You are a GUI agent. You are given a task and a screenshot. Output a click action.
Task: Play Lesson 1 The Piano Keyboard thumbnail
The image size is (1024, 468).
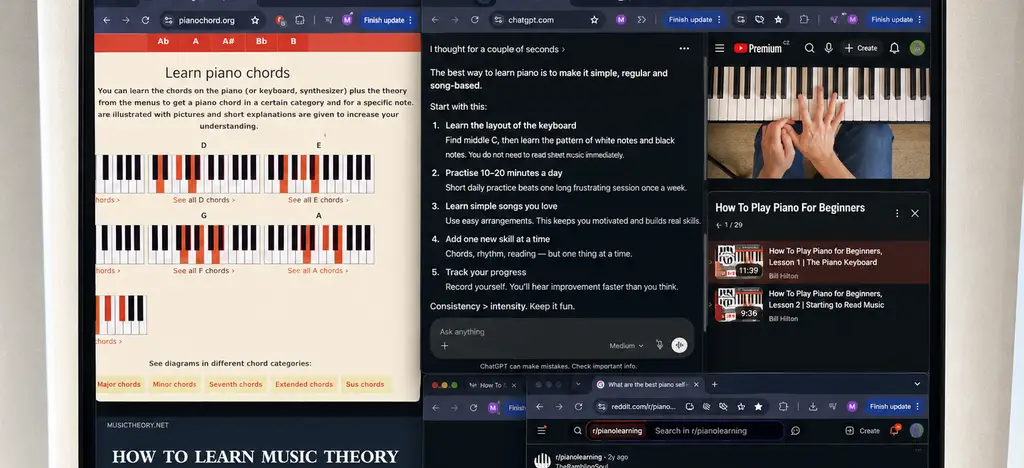tap(739, 262)
